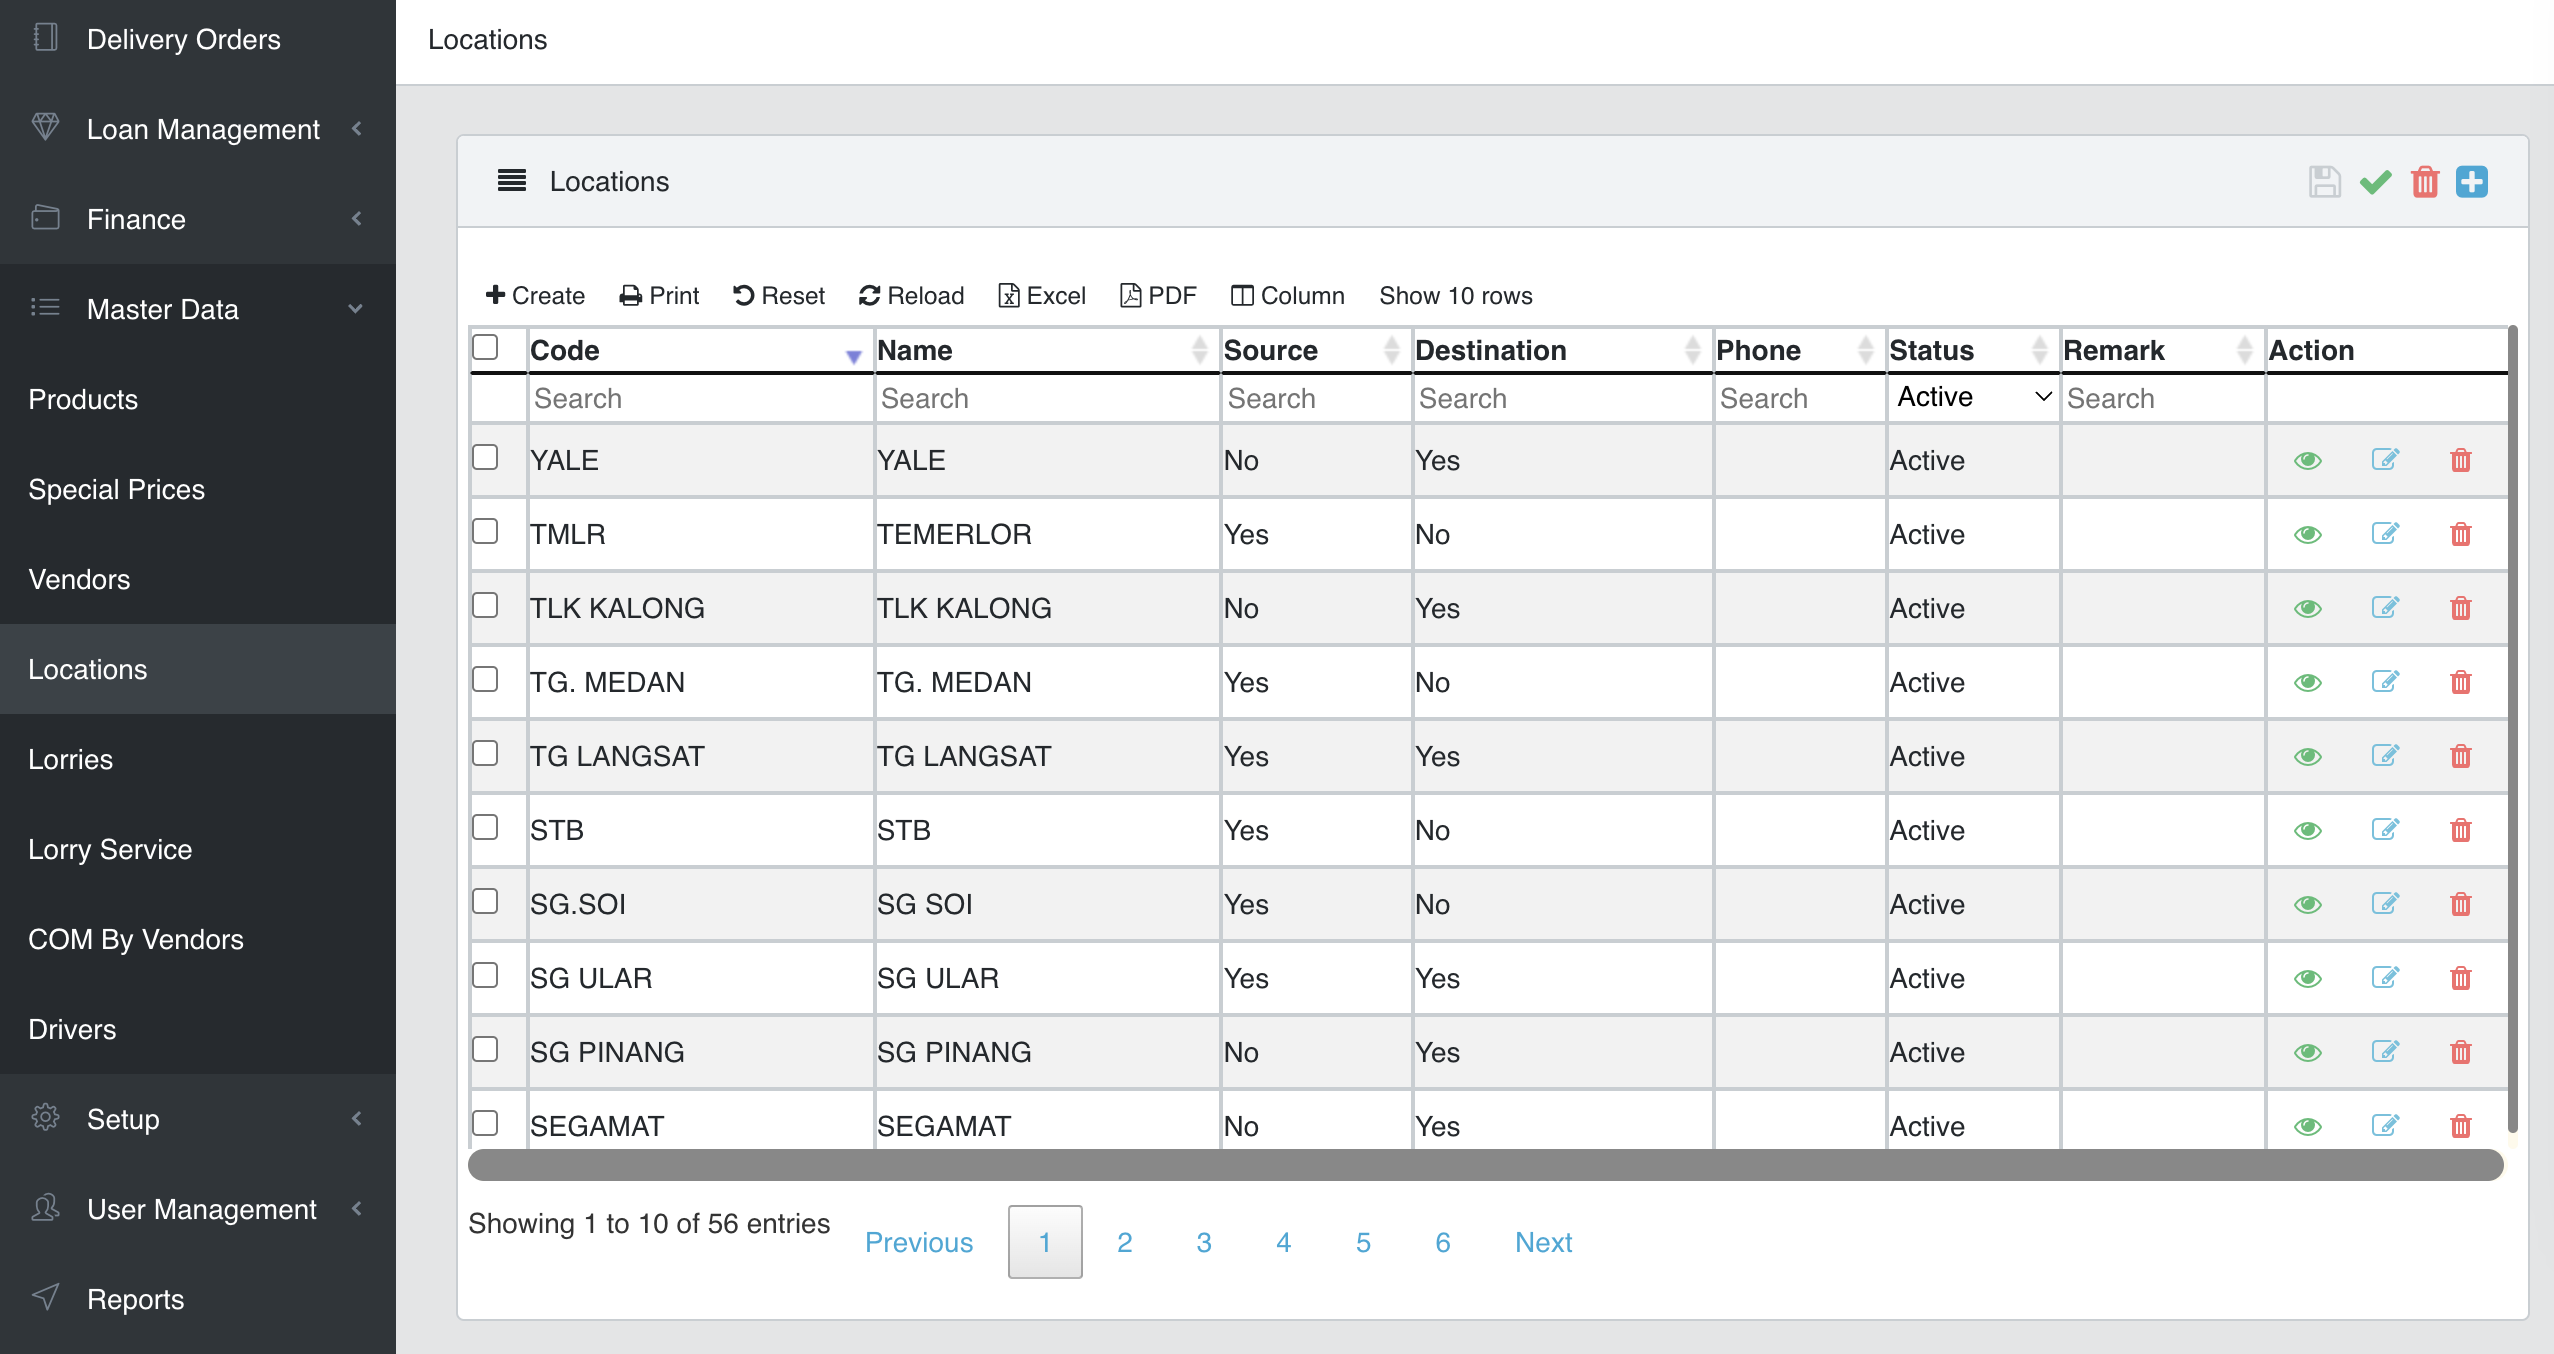Go to page 3 of entries

point(1204,1243)
